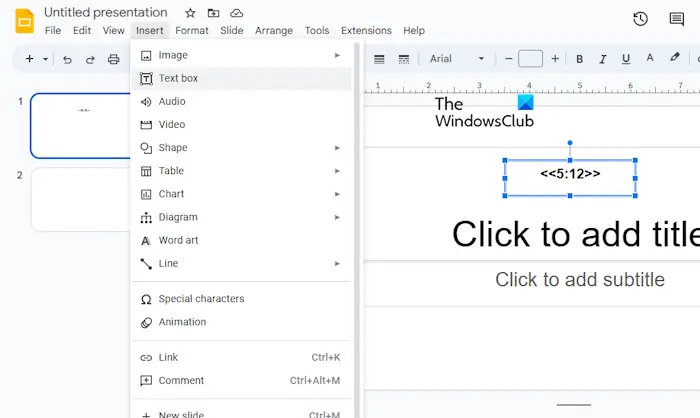Viewport: 700px width, 418px height.
Task: Open the Extensions menu
Action: point(366,30)
